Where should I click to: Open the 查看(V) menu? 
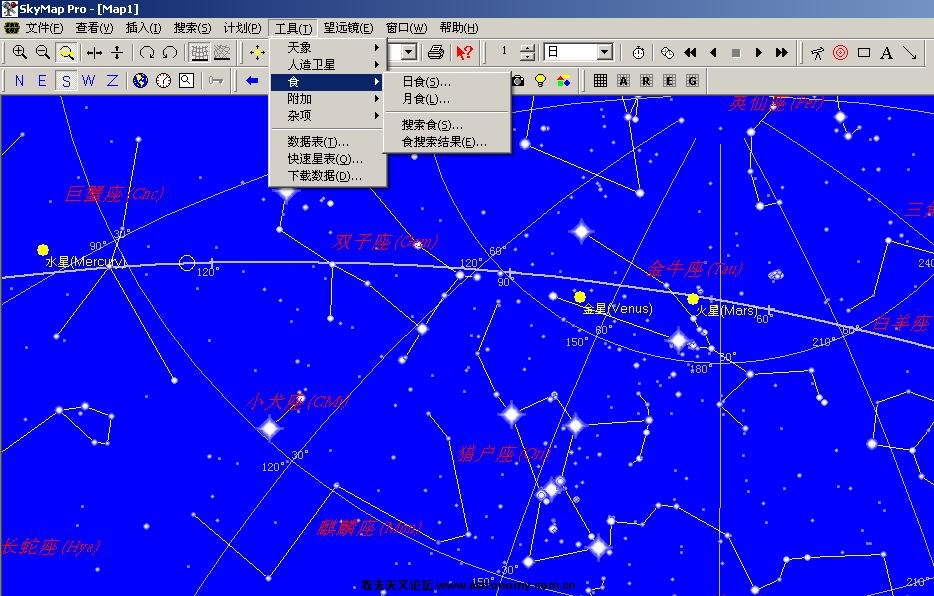click(x=94, y=28)
